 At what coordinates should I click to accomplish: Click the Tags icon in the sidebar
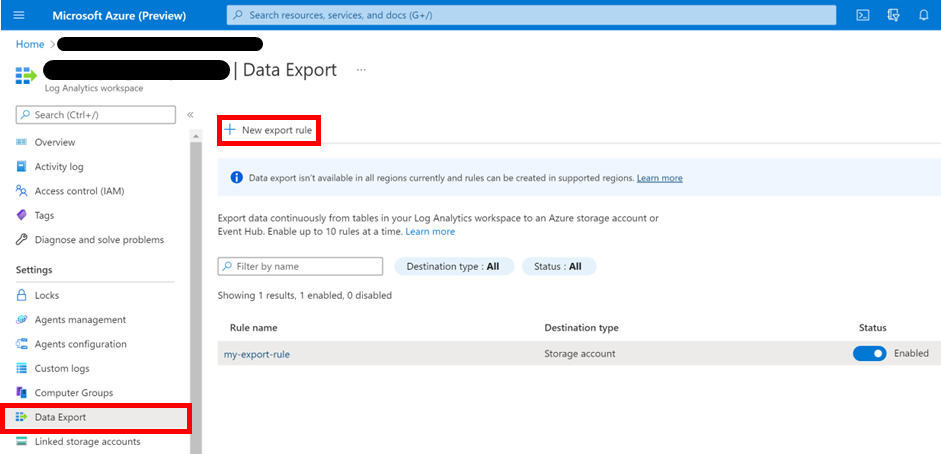[22, 215]
